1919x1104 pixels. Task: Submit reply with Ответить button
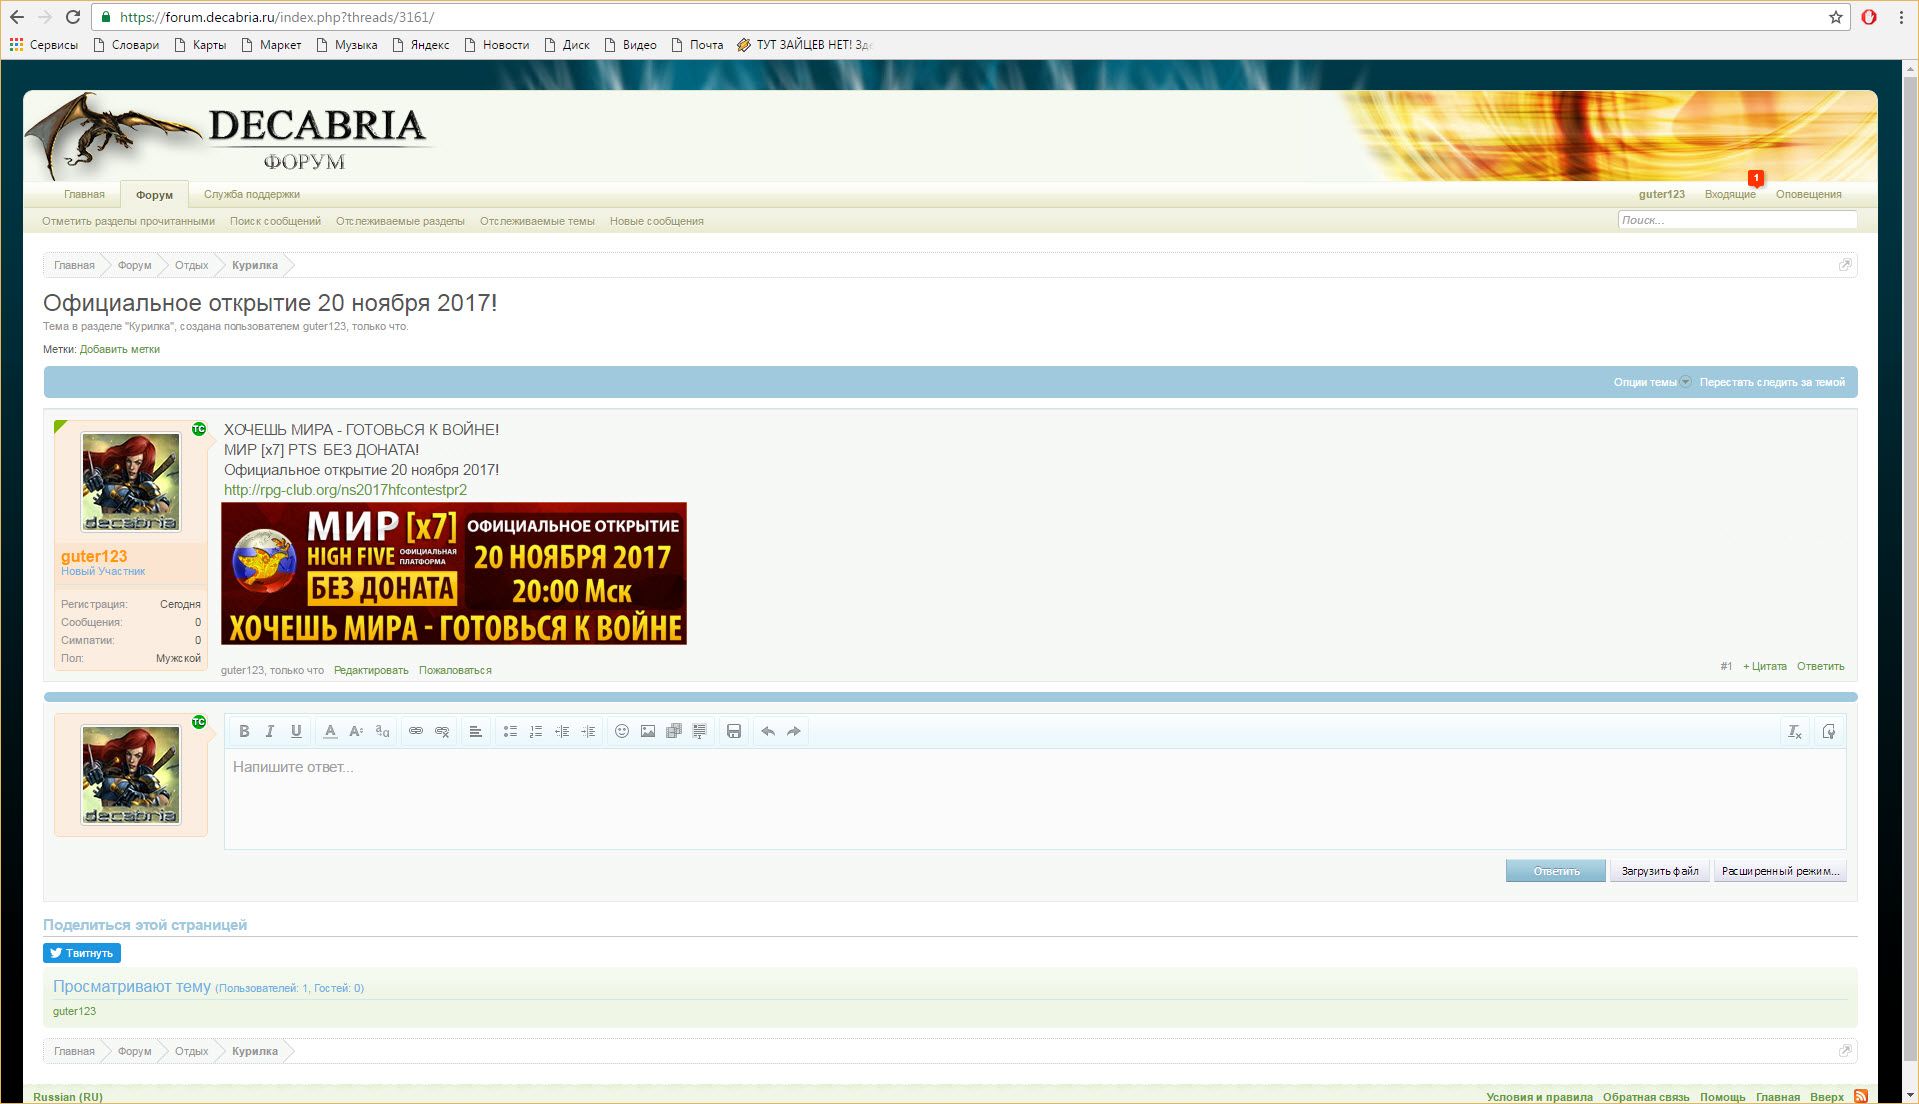tap(1556, 871)
